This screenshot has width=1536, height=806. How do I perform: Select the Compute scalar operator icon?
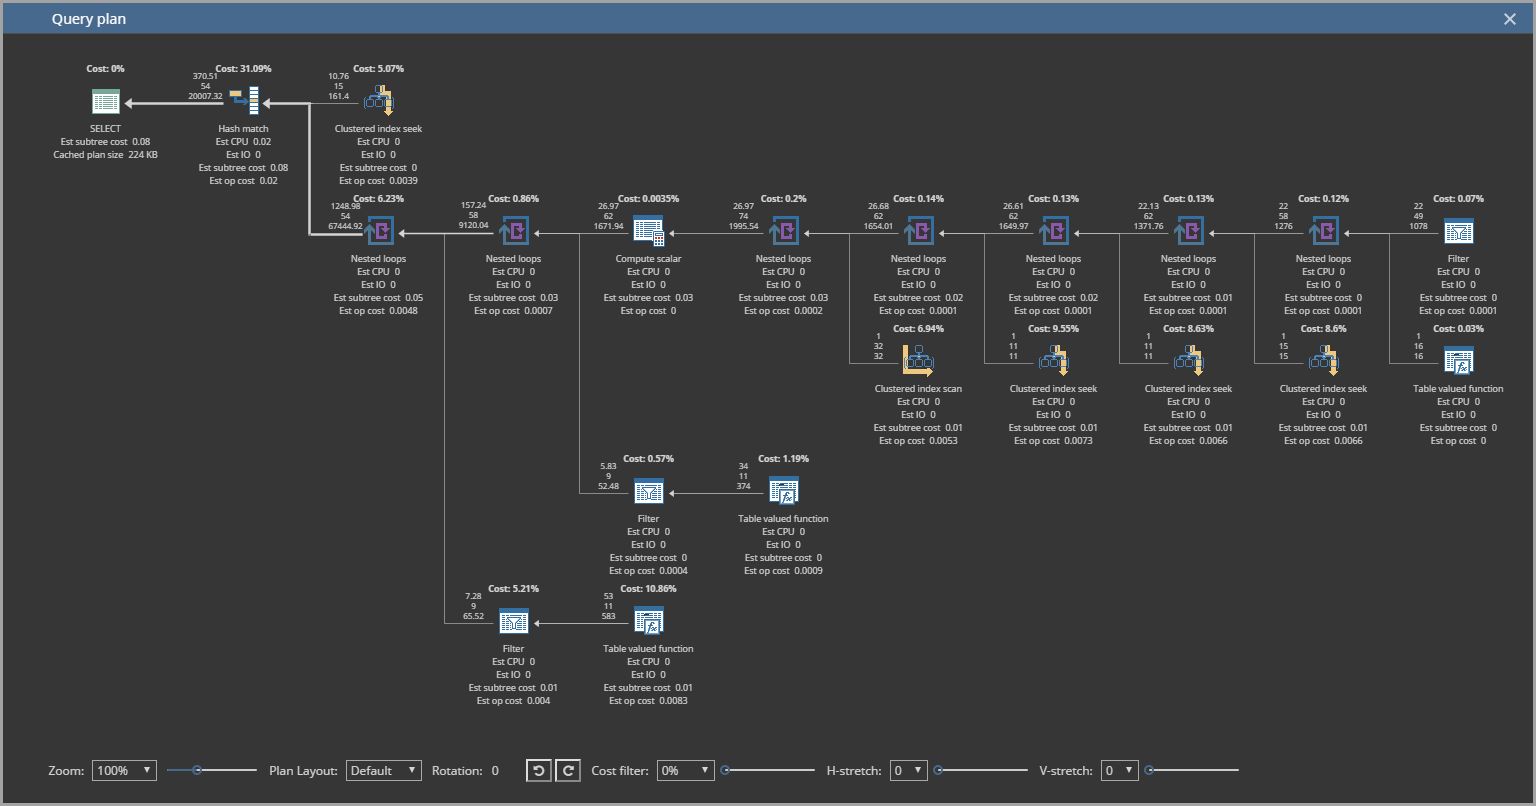pyautogui.click(x=648, y=229)
